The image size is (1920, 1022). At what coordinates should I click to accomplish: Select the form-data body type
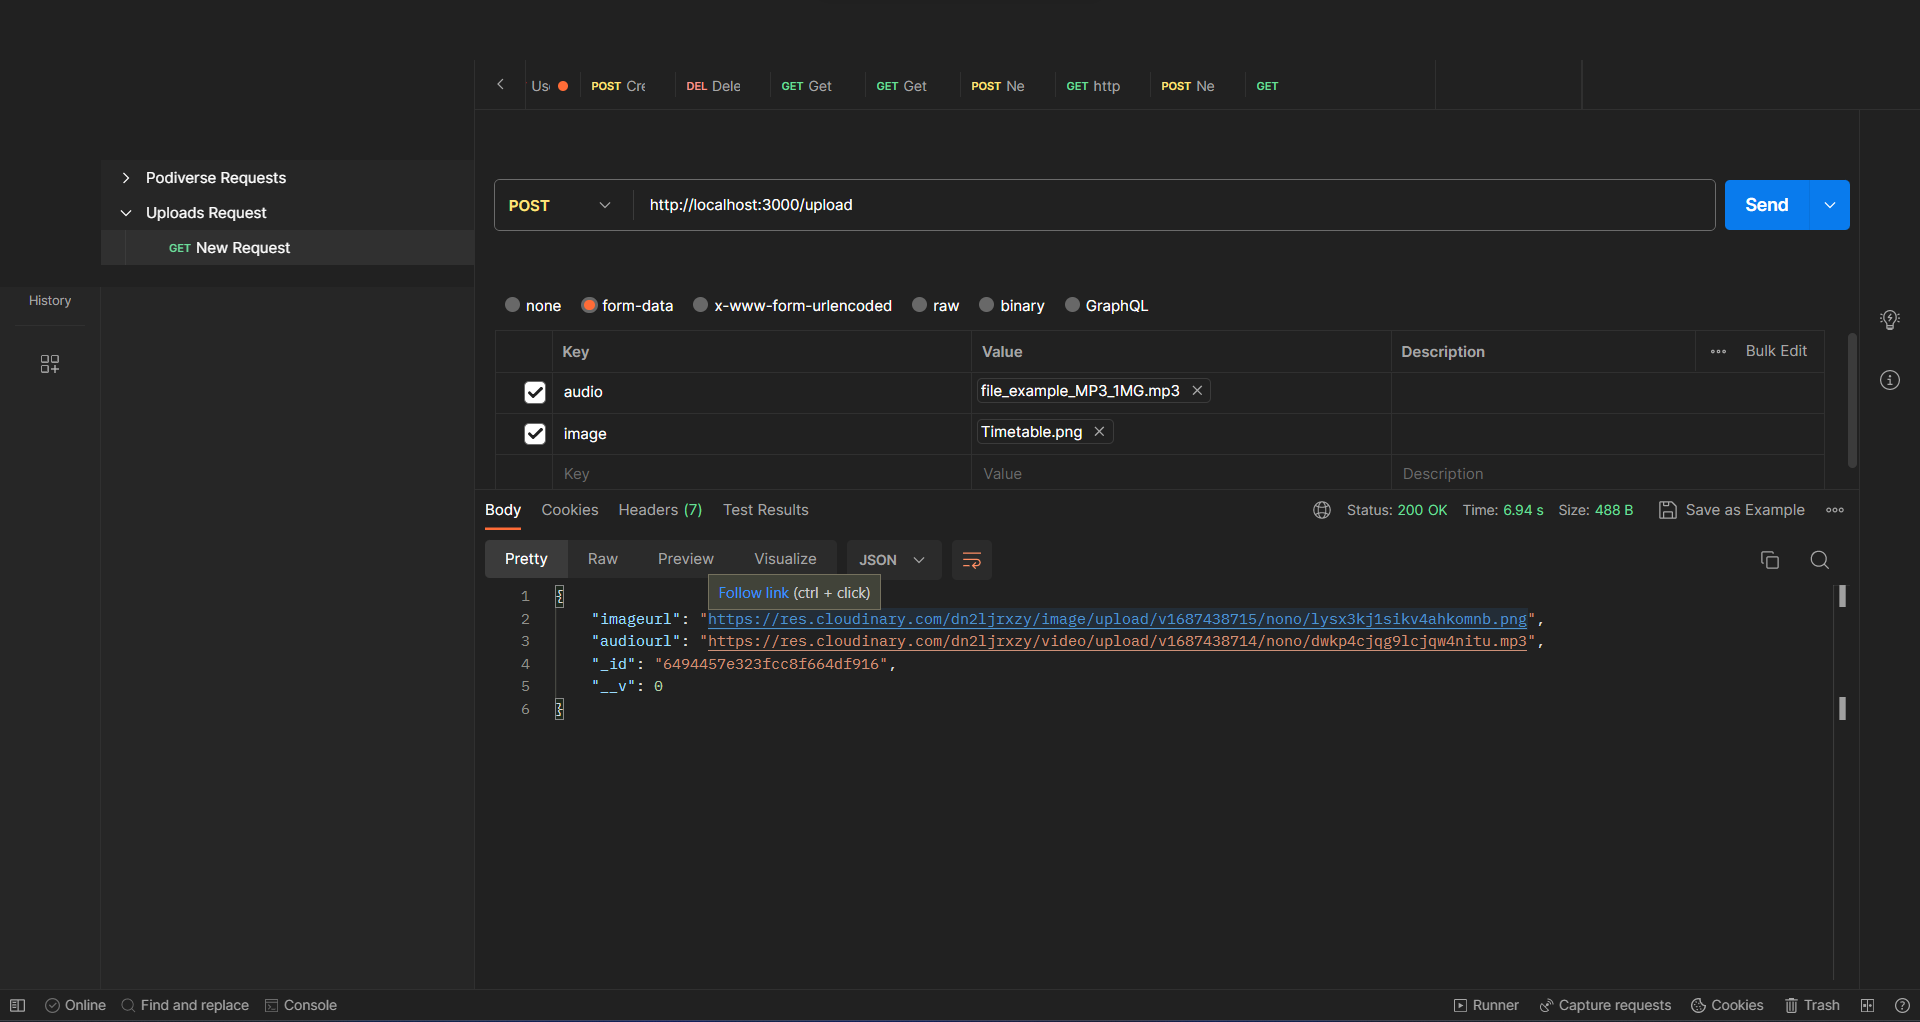click(589, 305)
